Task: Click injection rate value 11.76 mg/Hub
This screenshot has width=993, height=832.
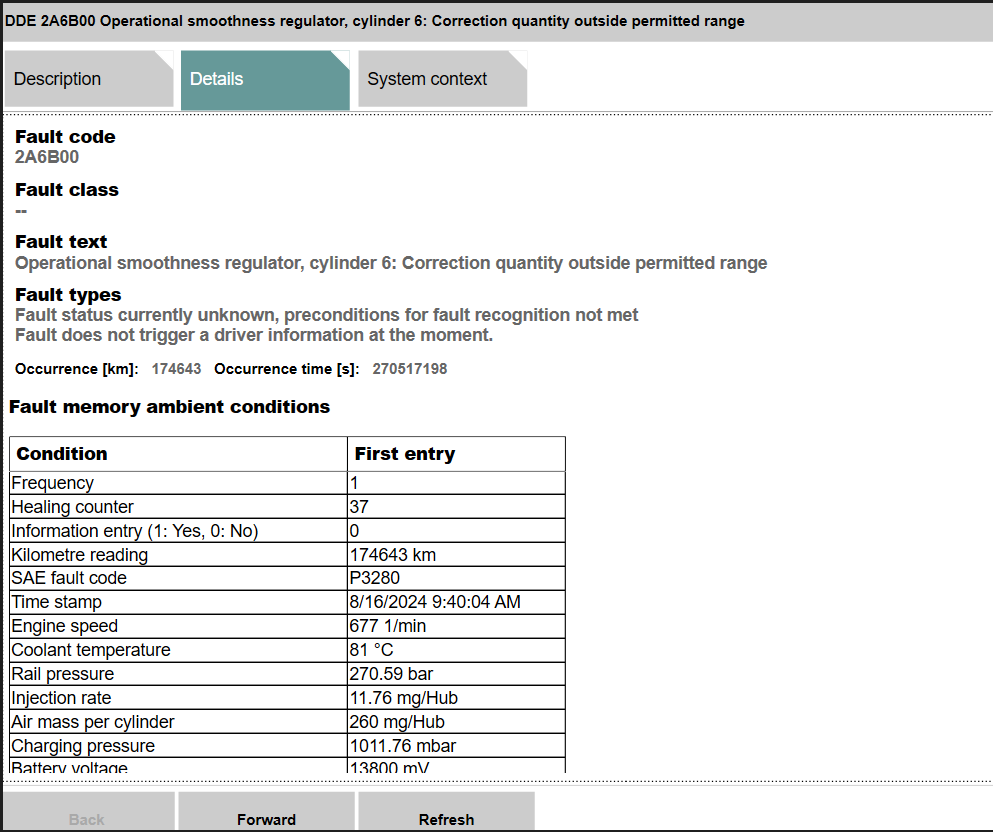Action: (403, 698)
